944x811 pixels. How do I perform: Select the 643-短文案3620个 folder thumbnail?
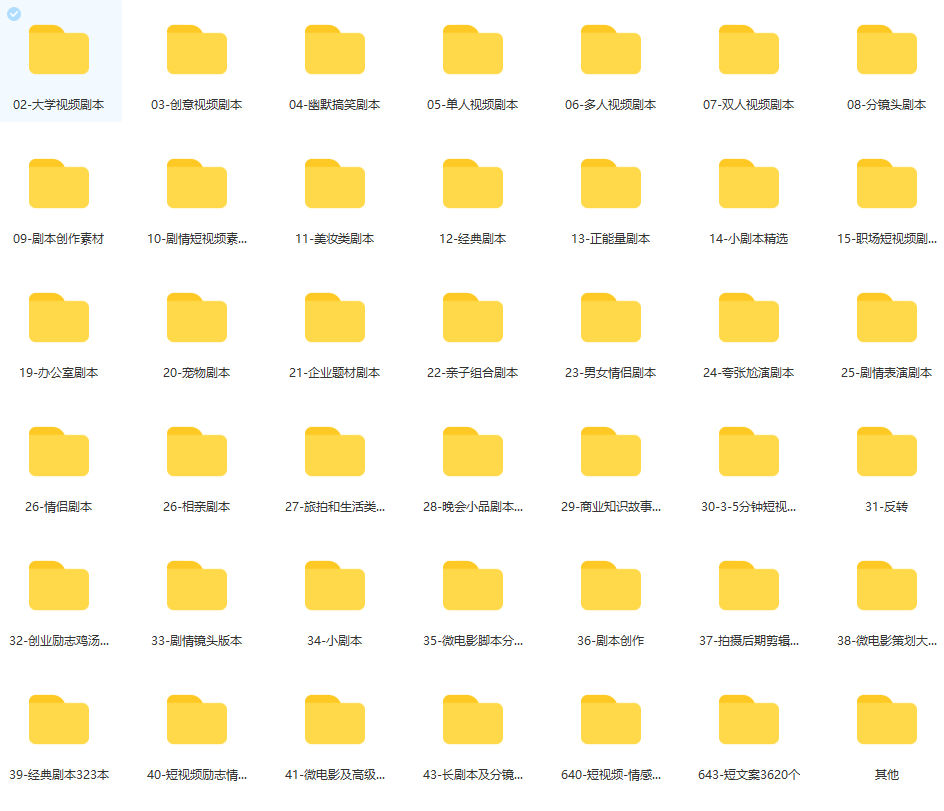coord(749,720)
